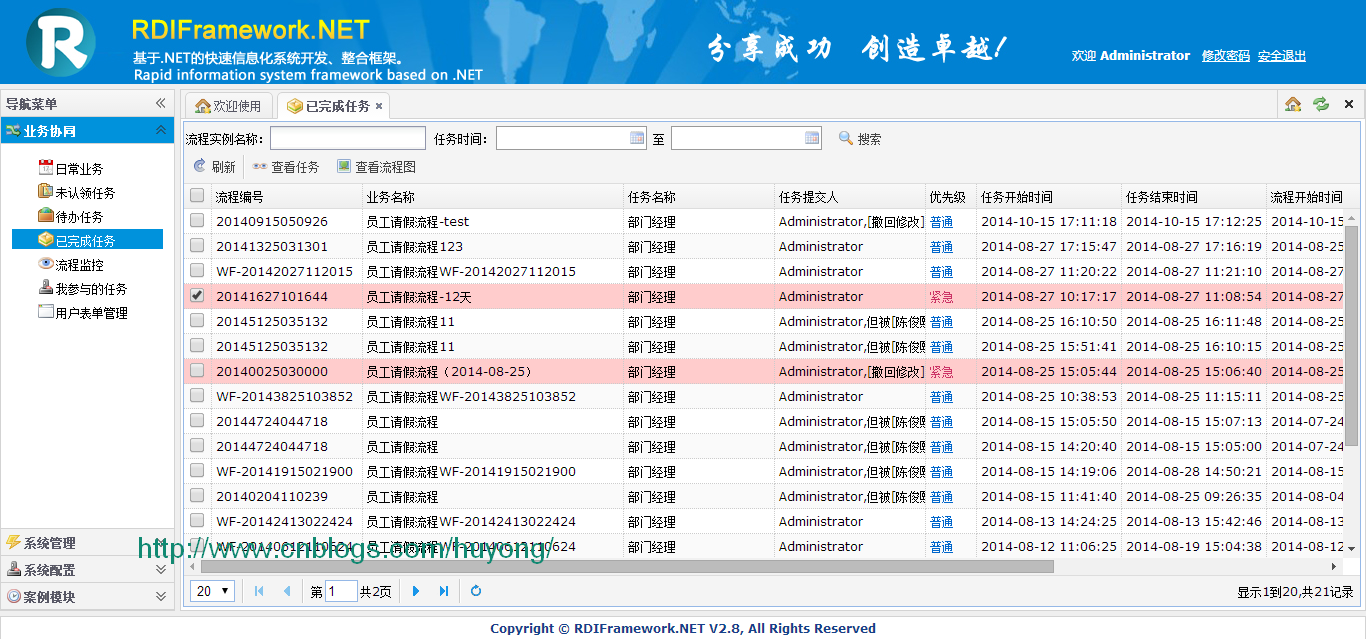1366x639 pixels.
Task: Click 查看任务 toolbar button
Action: coord(286,167)
